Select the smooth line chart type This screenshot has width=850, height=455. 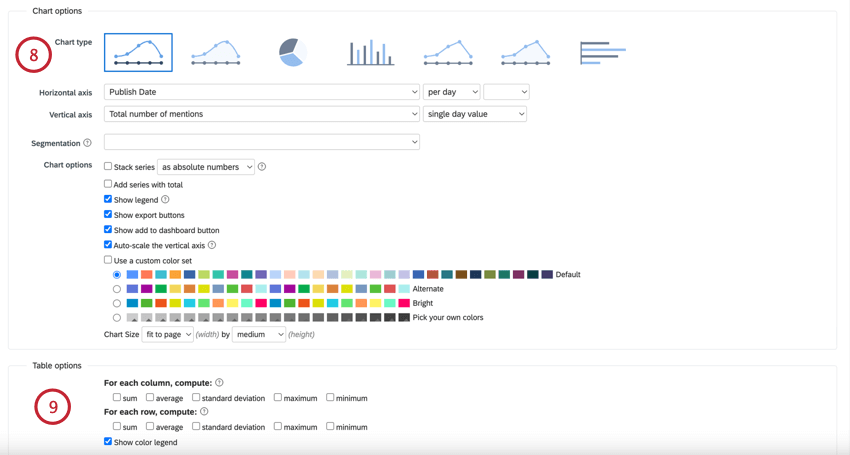tap(138, 53)
